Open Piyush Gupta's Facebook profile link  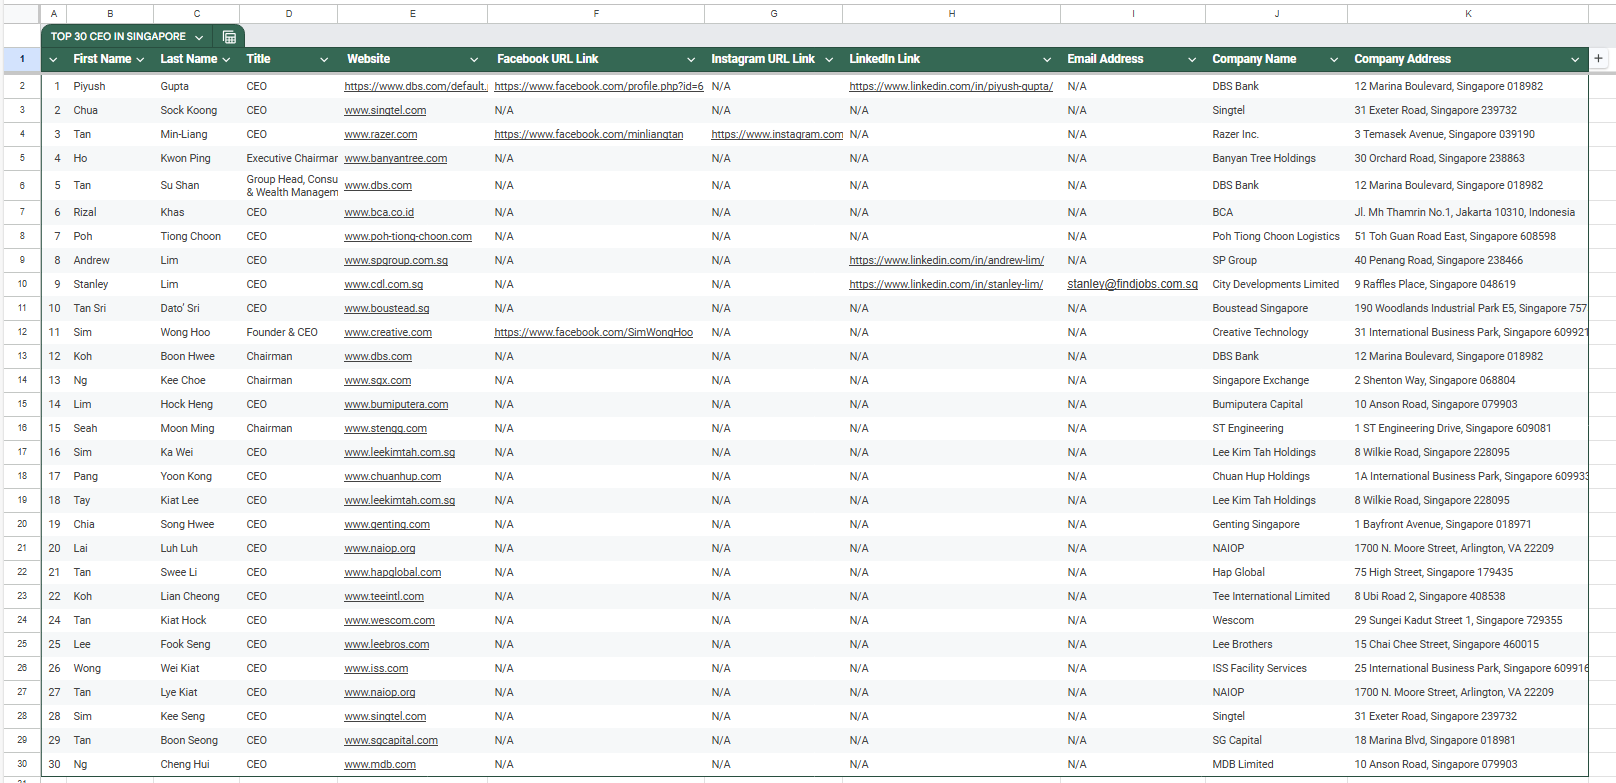point(599,87)
